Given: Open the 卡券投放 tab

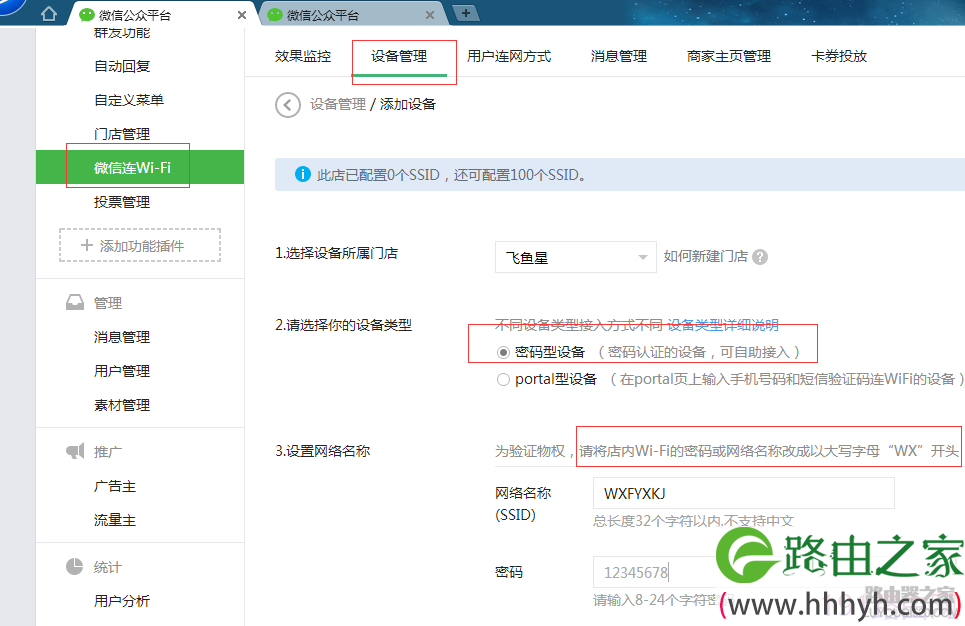Looking at the screenshot, I should tap(839, 57).
